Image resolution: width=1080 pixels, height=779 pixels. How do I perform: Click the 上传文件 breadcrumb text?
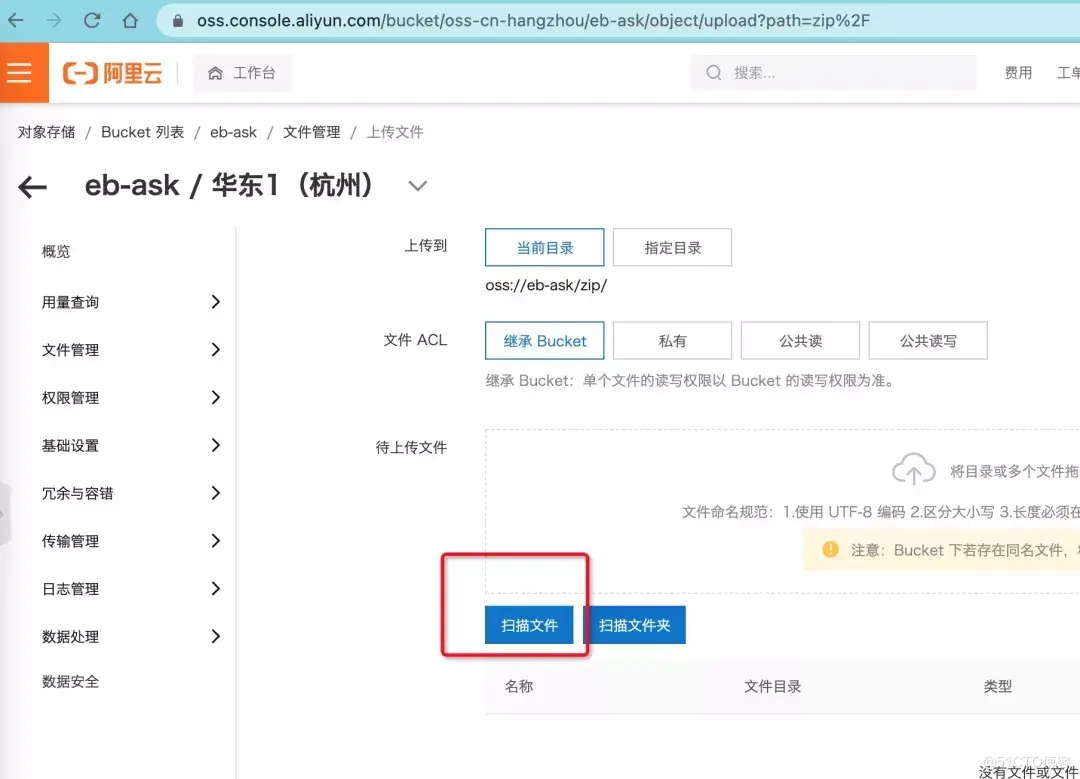[x=395, y=132]
